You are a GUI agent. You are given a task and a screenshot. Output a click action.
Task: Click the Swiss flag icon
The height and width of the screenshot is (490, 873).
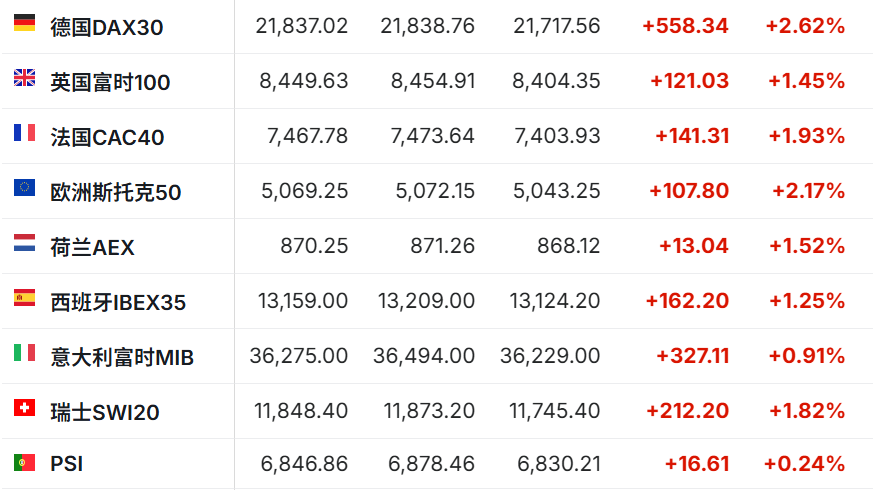[24, 408]
